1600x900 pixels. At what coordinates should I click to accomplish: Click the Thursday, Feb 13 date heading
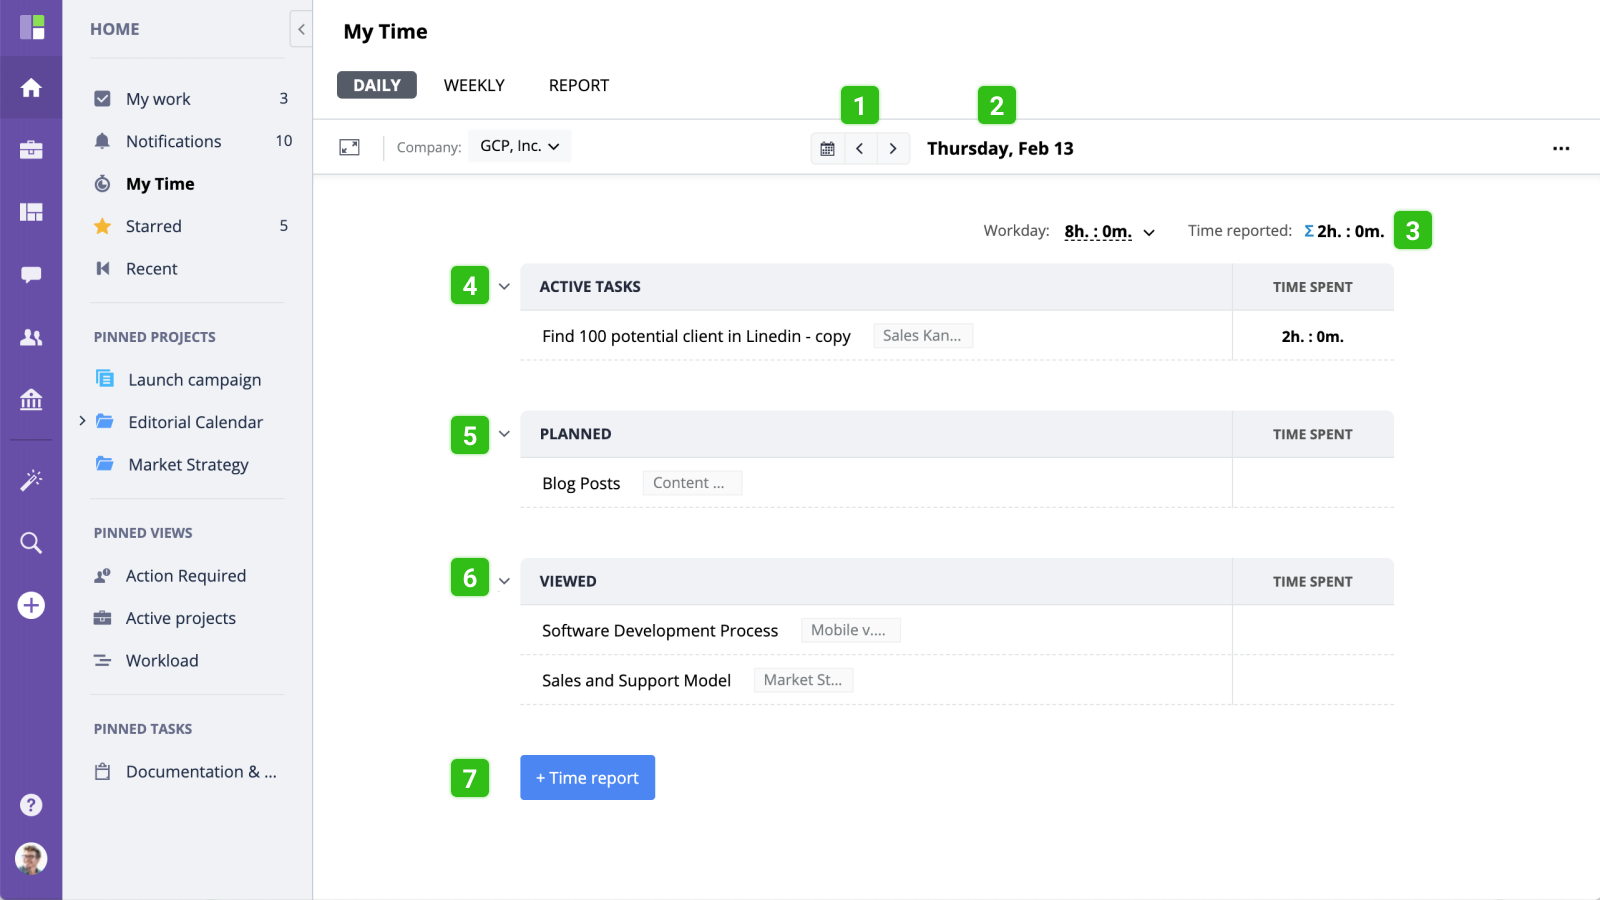click(x=1000, y=148)
